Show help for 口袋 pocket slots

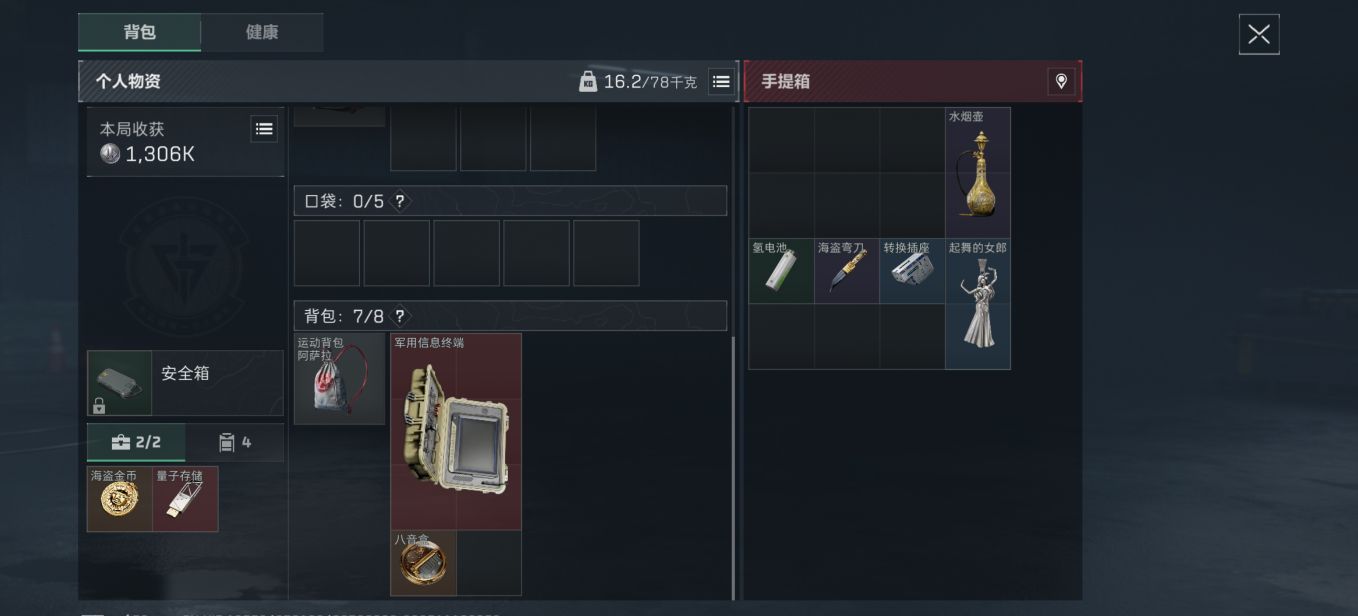pyautogui.click(x=400, y=201)
